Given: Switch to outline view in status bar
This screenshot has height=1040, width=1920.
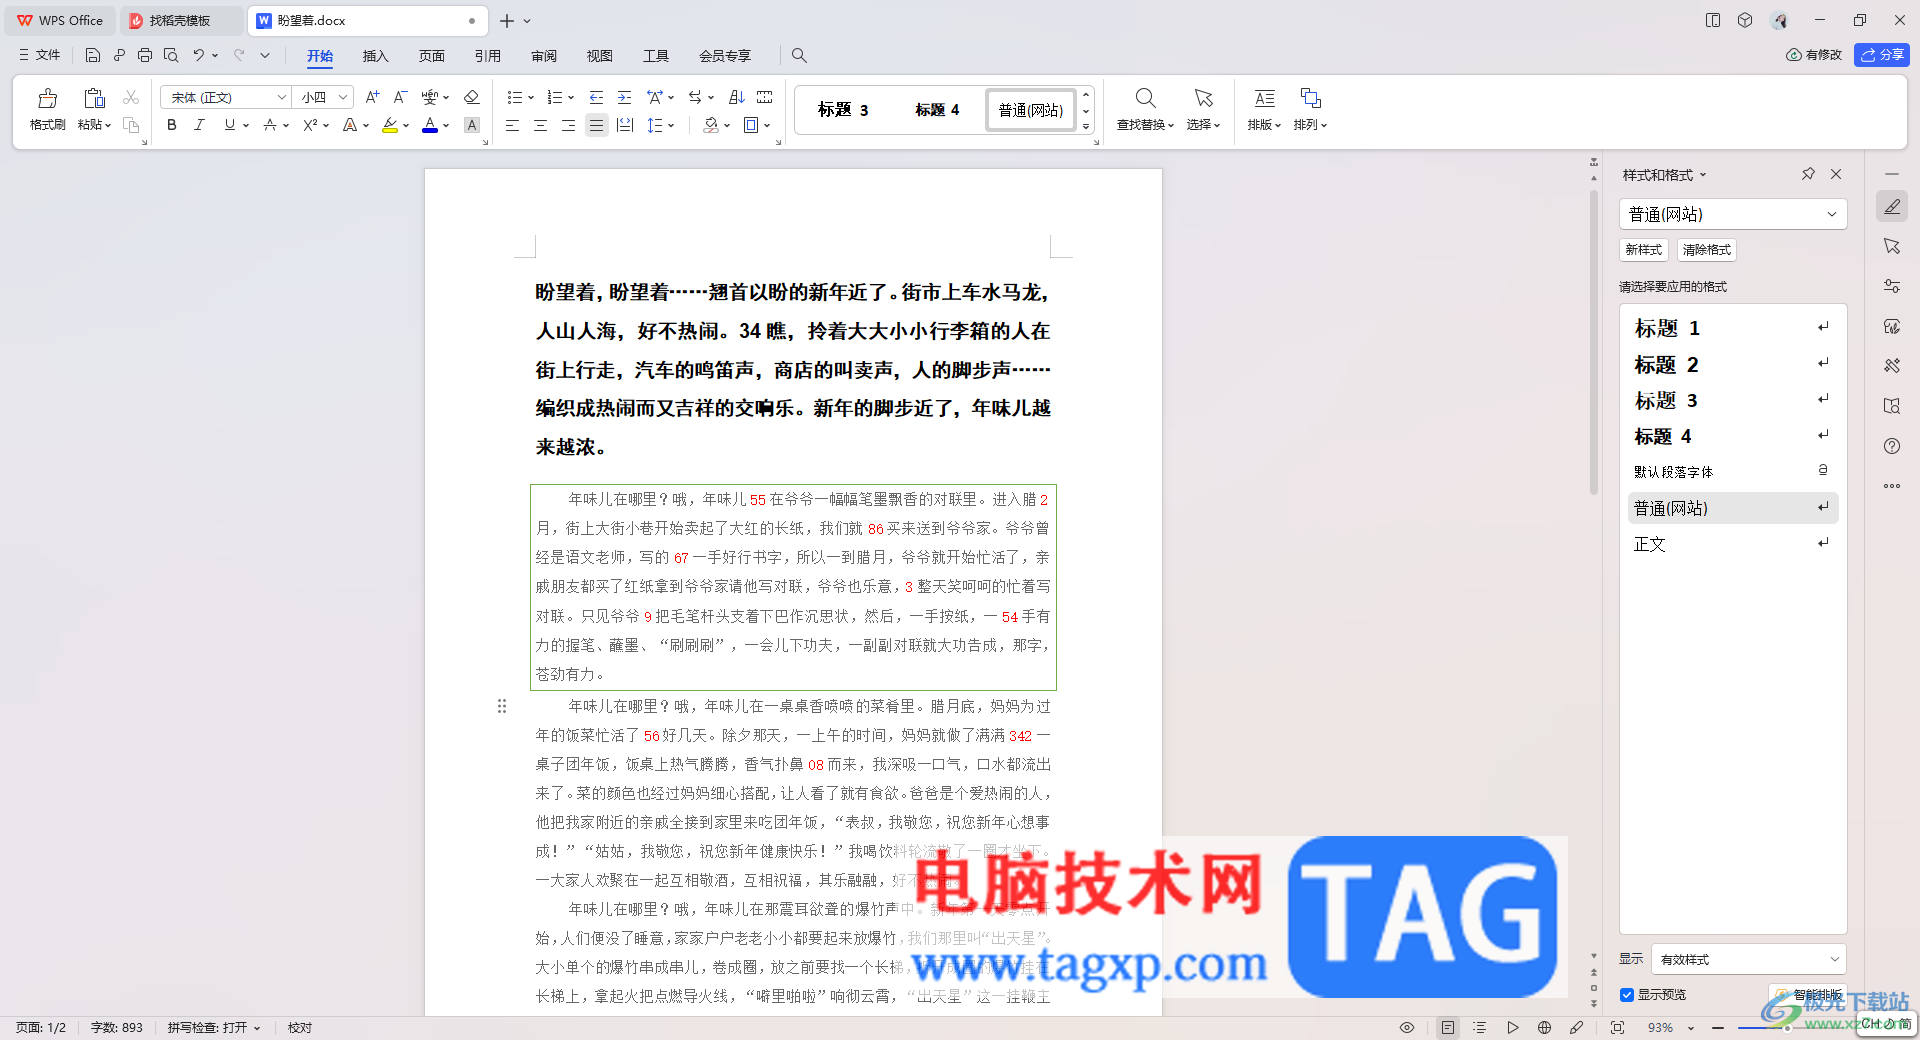Looking at the screenshot, I should point(1480,1027).
